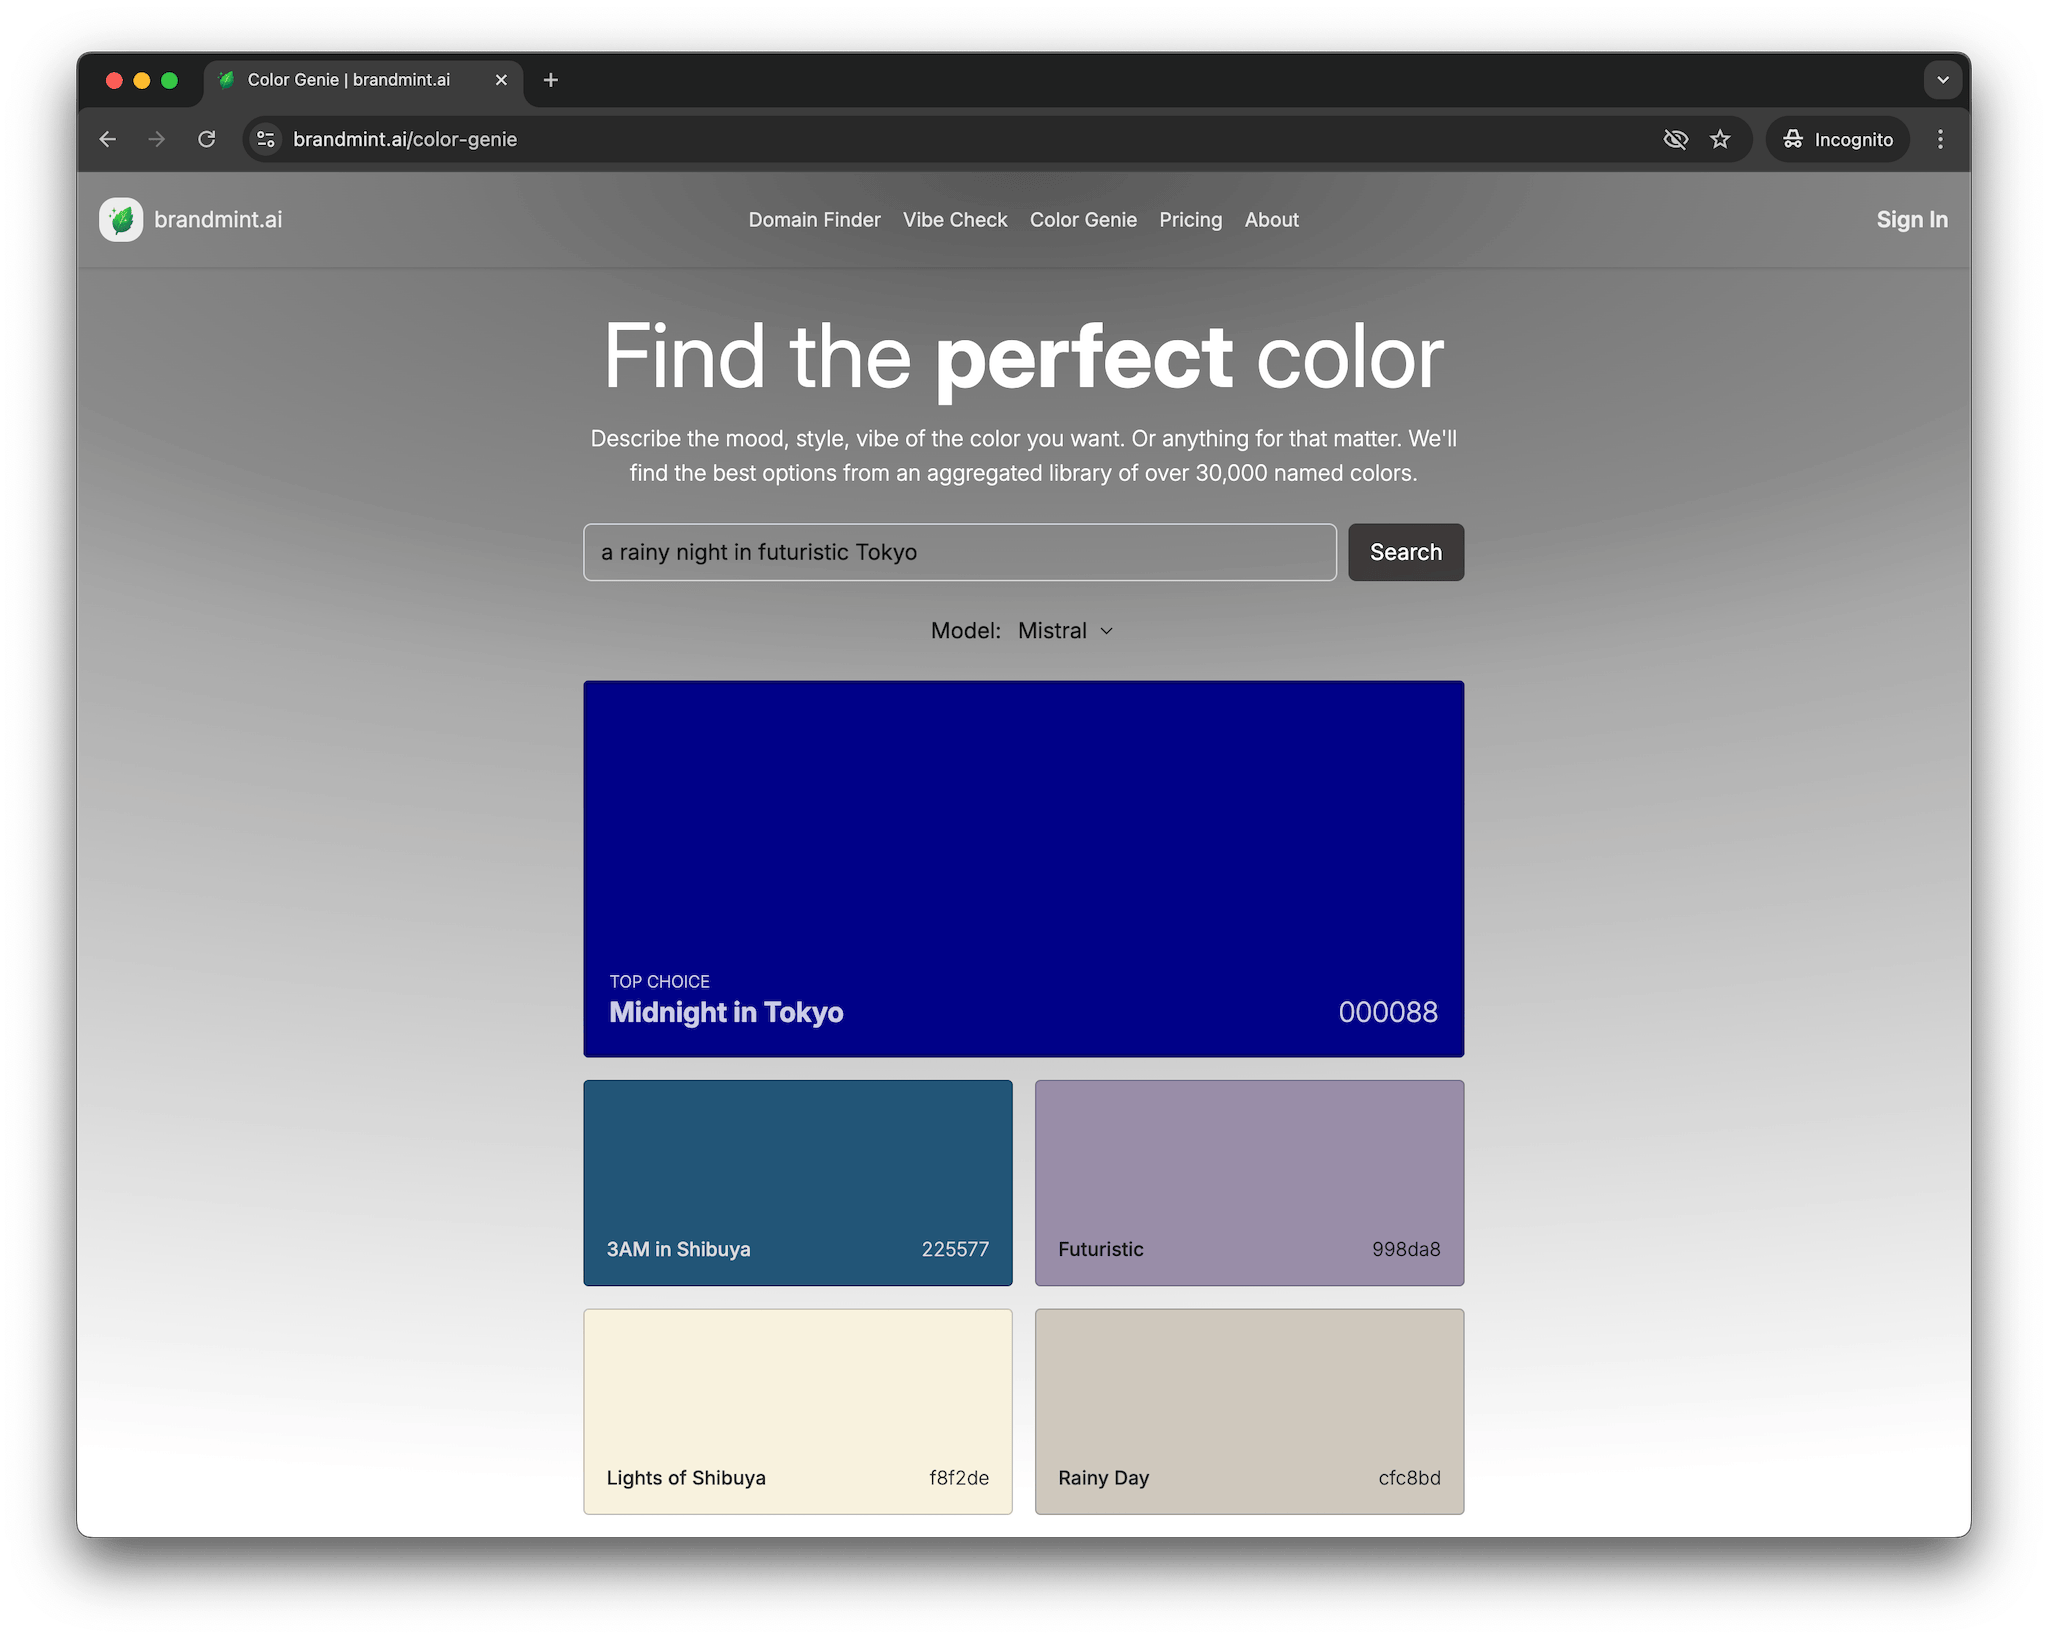Screen dimensions: 2048x1639
Task: Open Chrome three-dot menu
Action: (x=1940, y=139)
